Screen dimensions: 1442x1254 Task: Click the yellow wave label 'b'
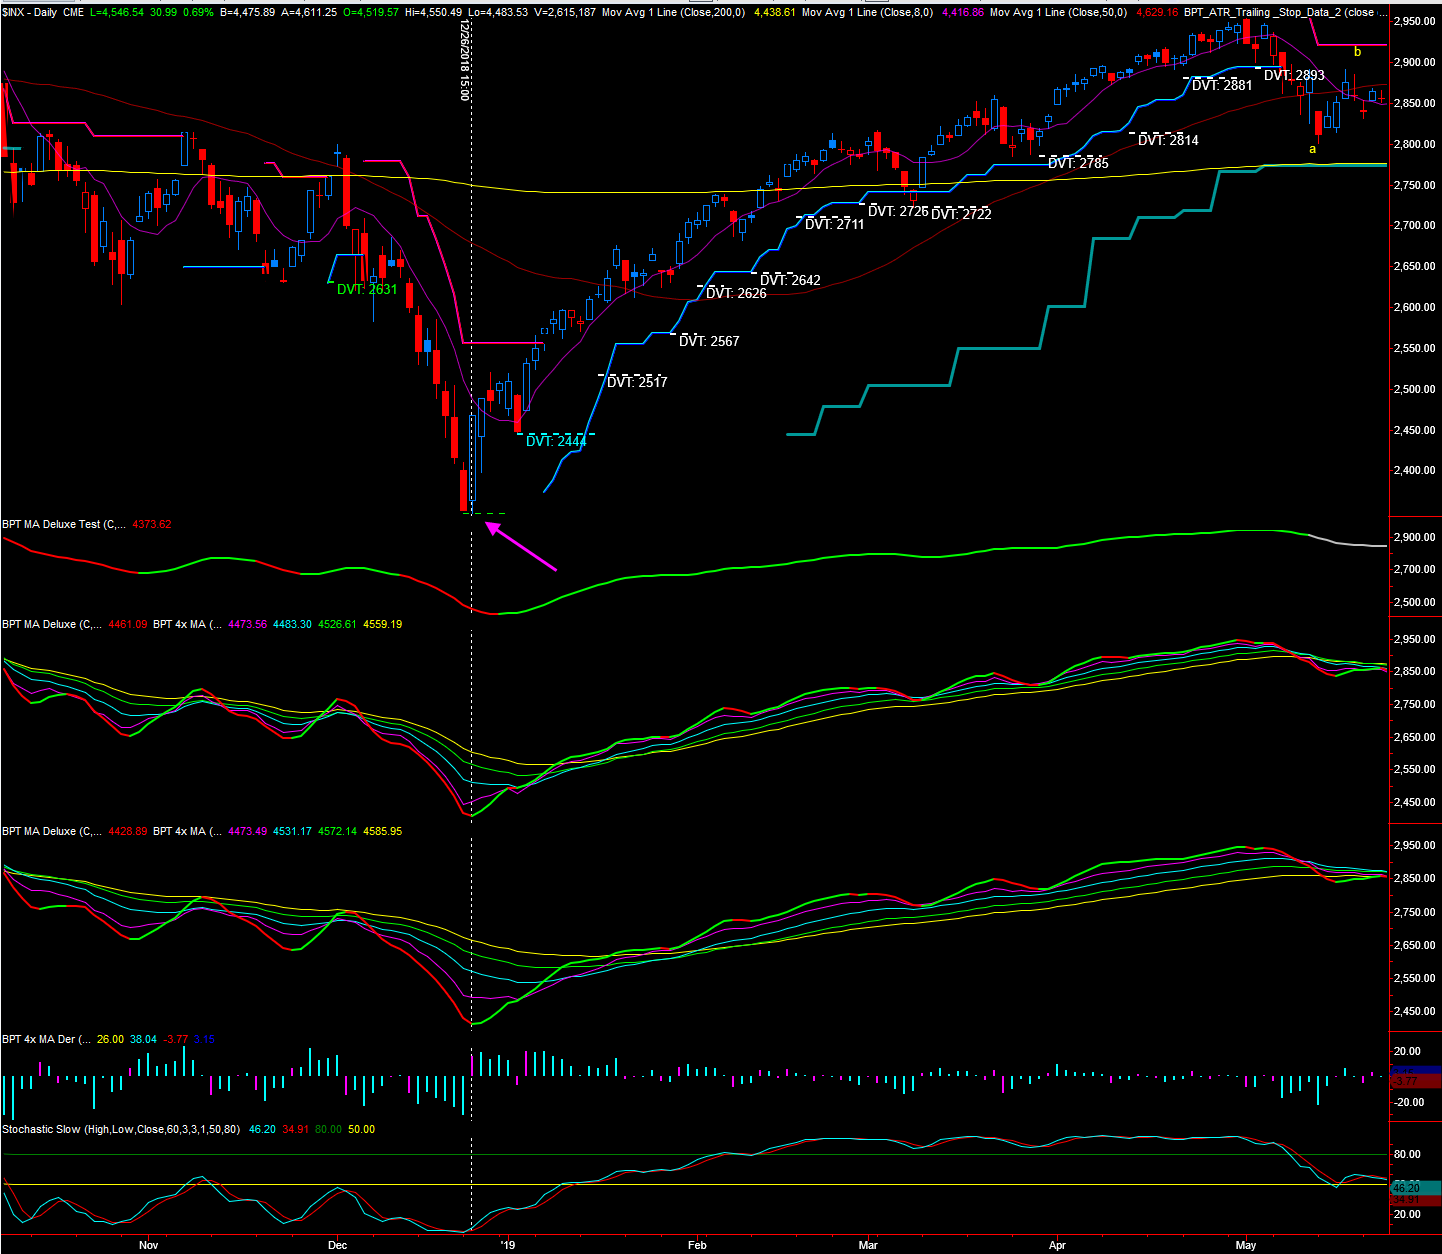[x=1357, y=51]
